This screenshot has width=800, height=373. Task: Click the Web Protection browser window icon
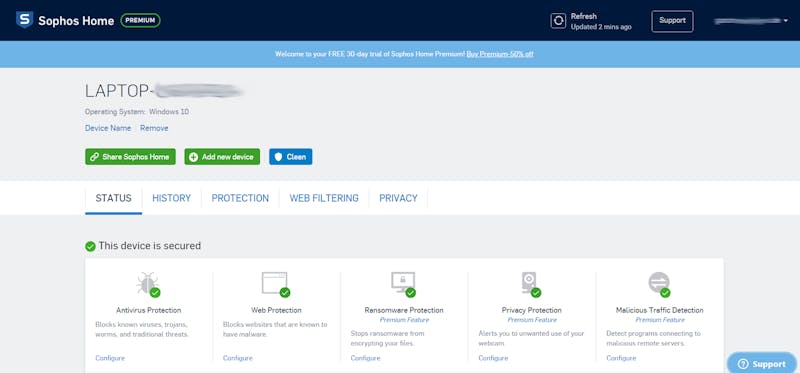pyautogui.click(x=276, y=284)
